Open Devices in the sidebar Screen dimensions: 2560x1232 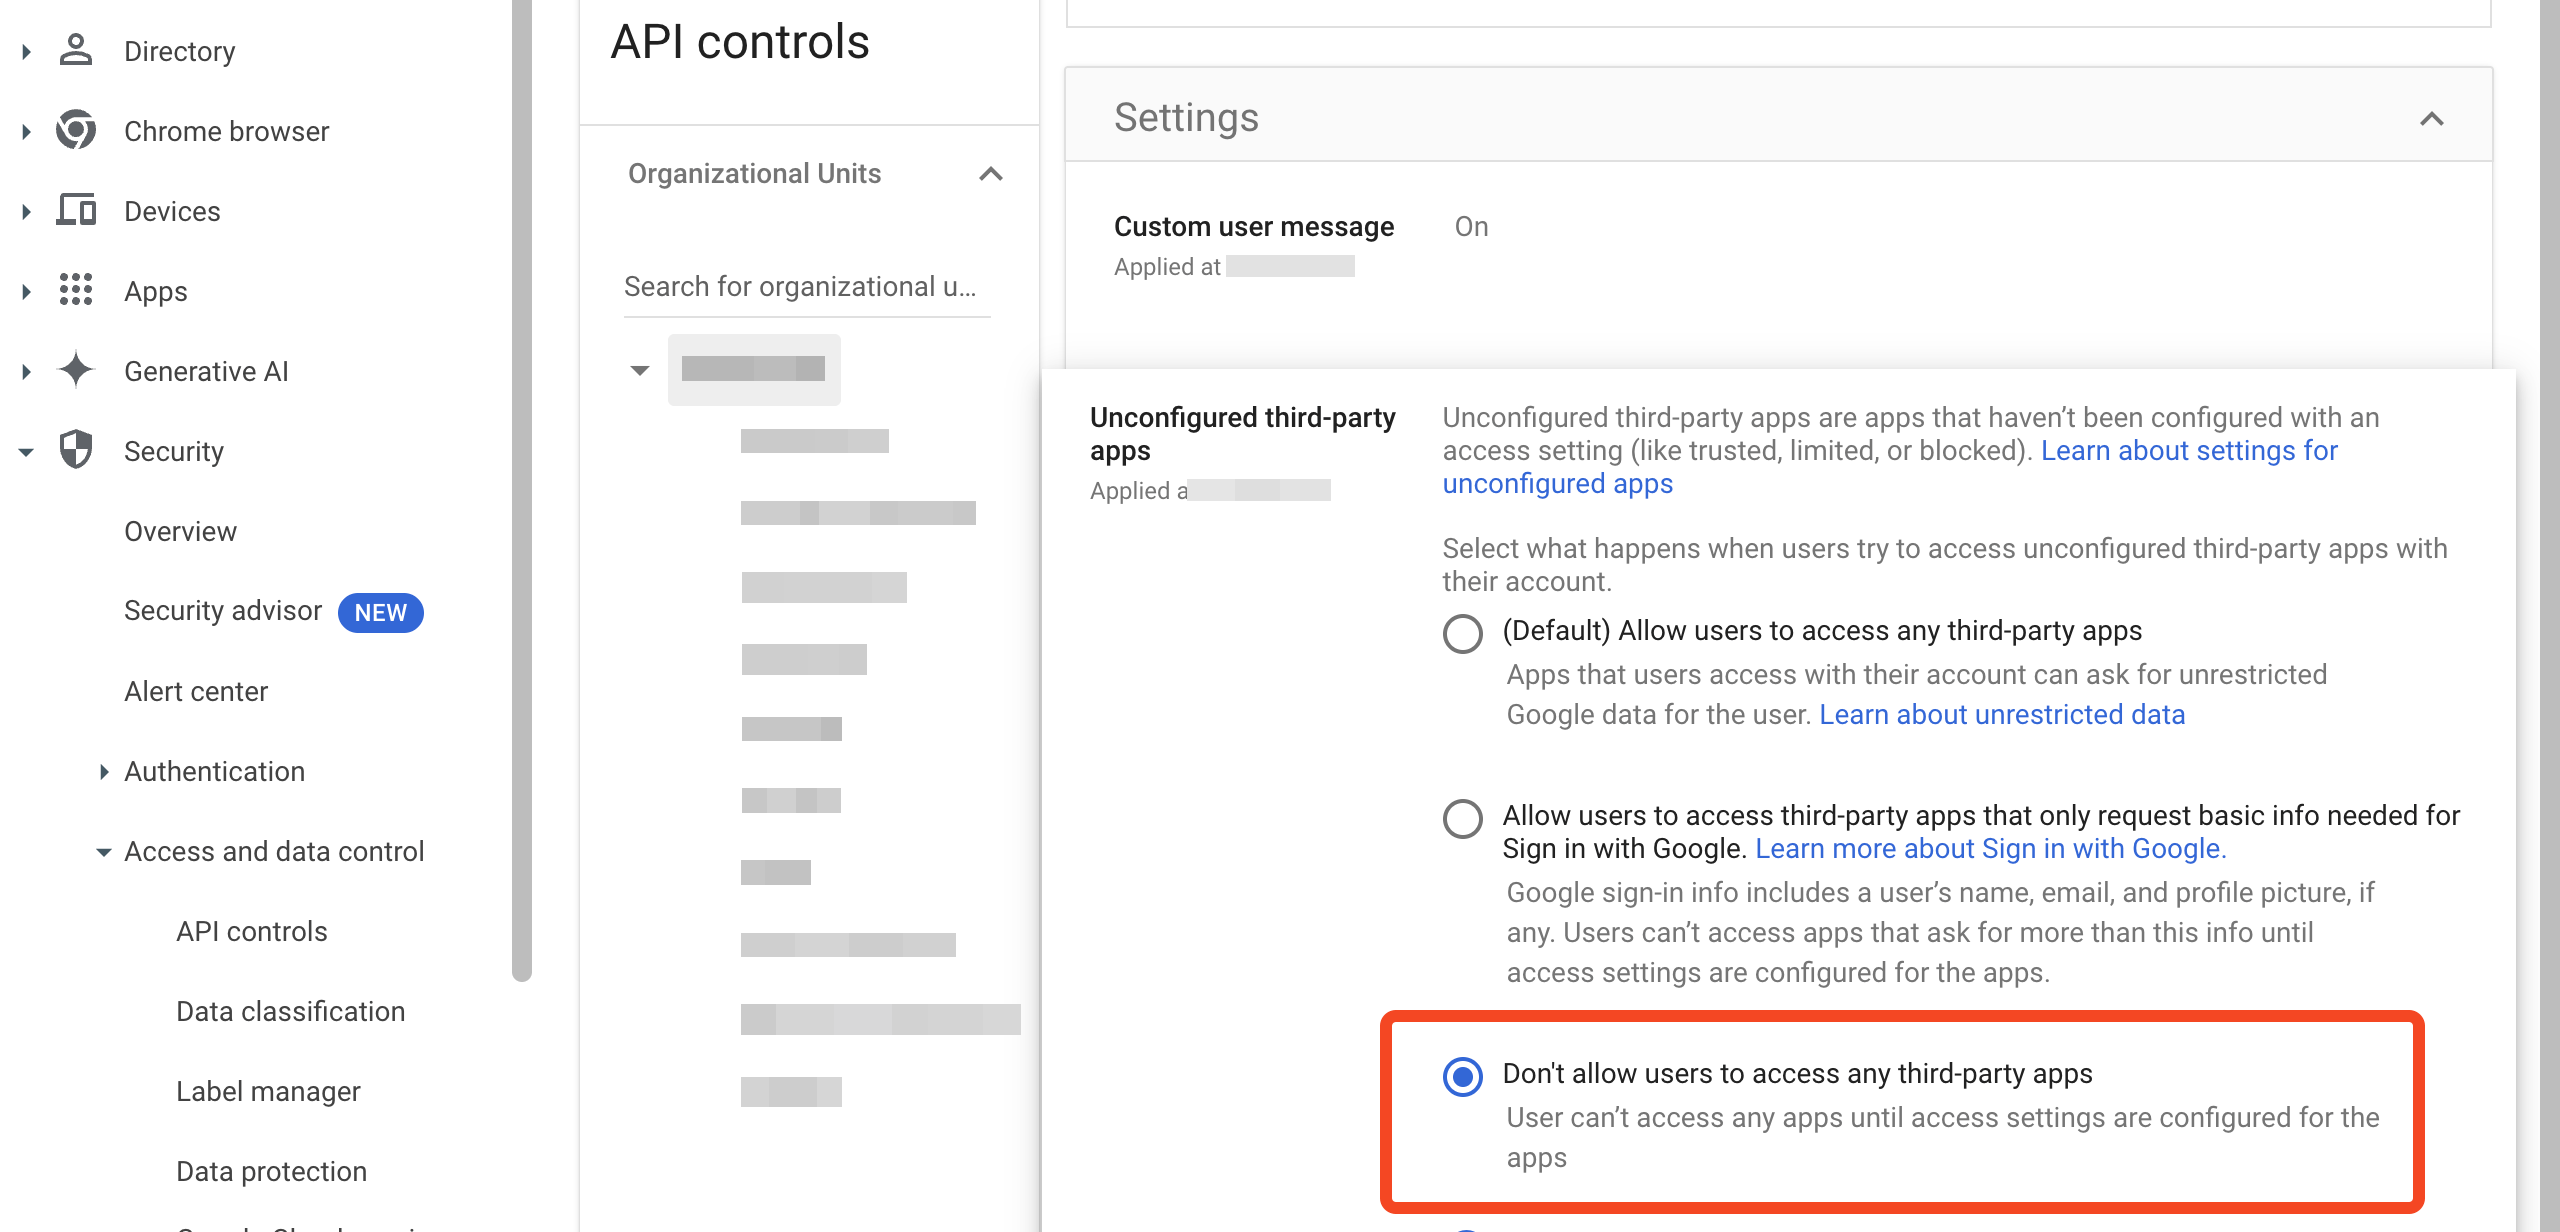point(172,211)
